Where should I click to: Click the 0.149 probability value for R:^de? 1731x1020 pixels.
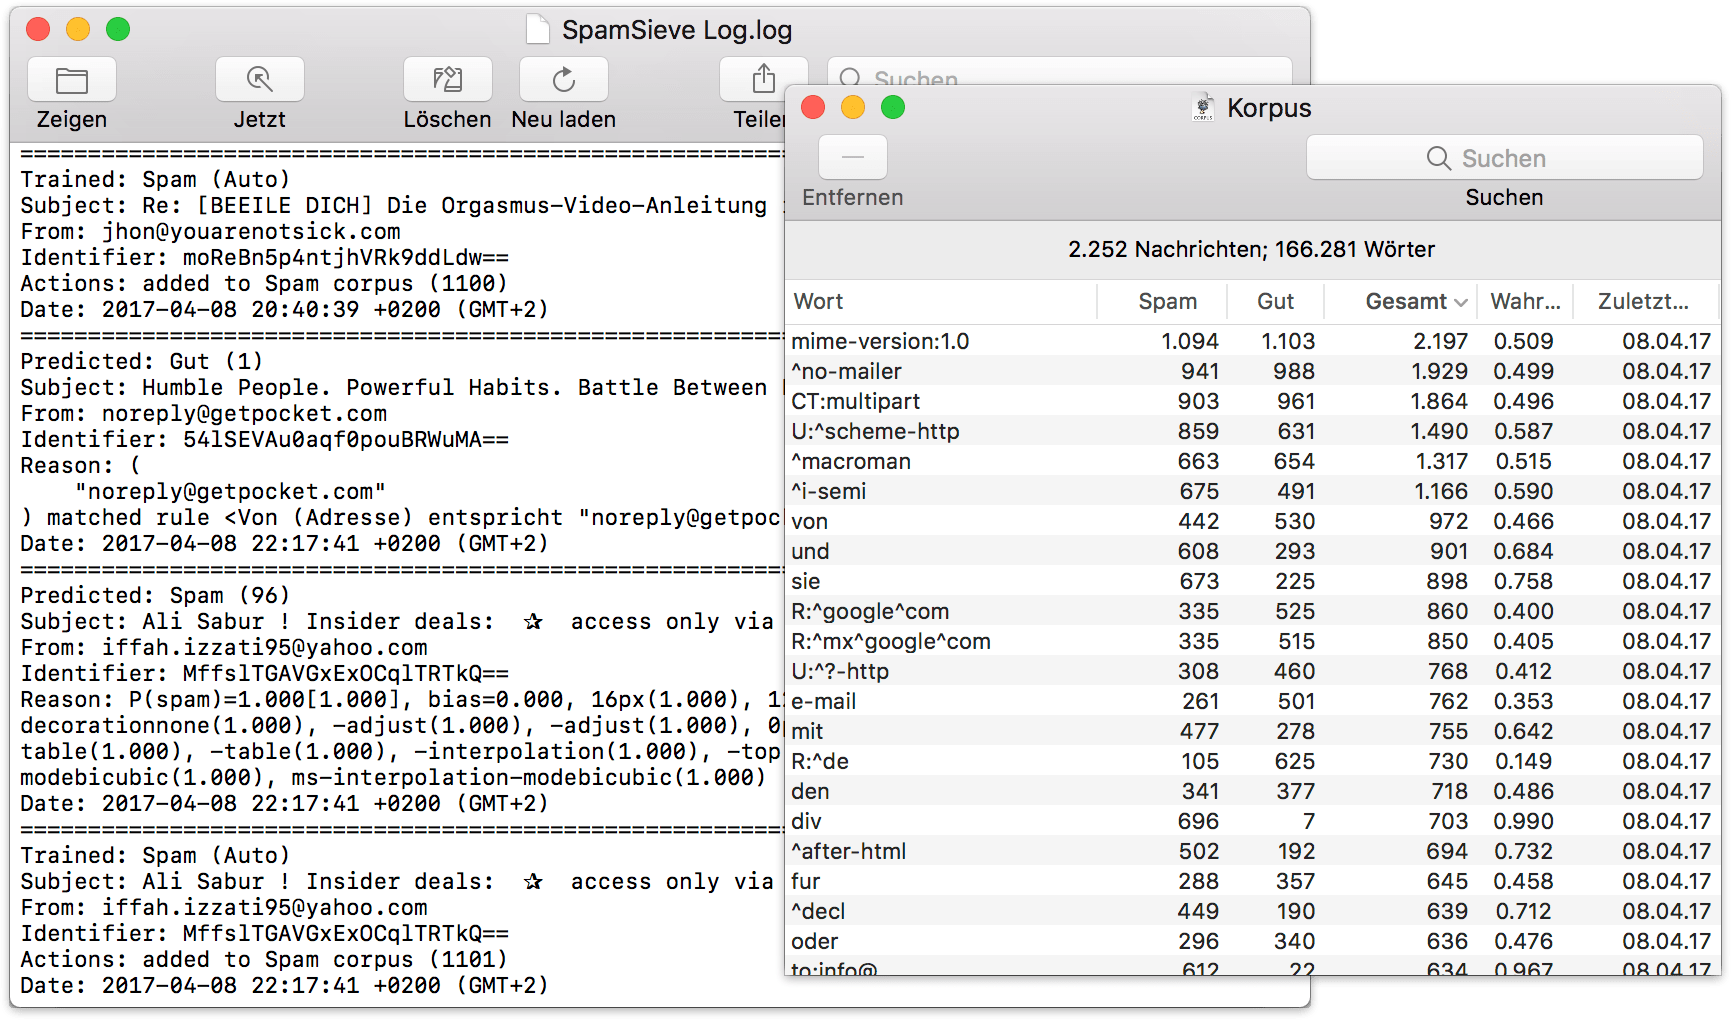(1523, 761)
